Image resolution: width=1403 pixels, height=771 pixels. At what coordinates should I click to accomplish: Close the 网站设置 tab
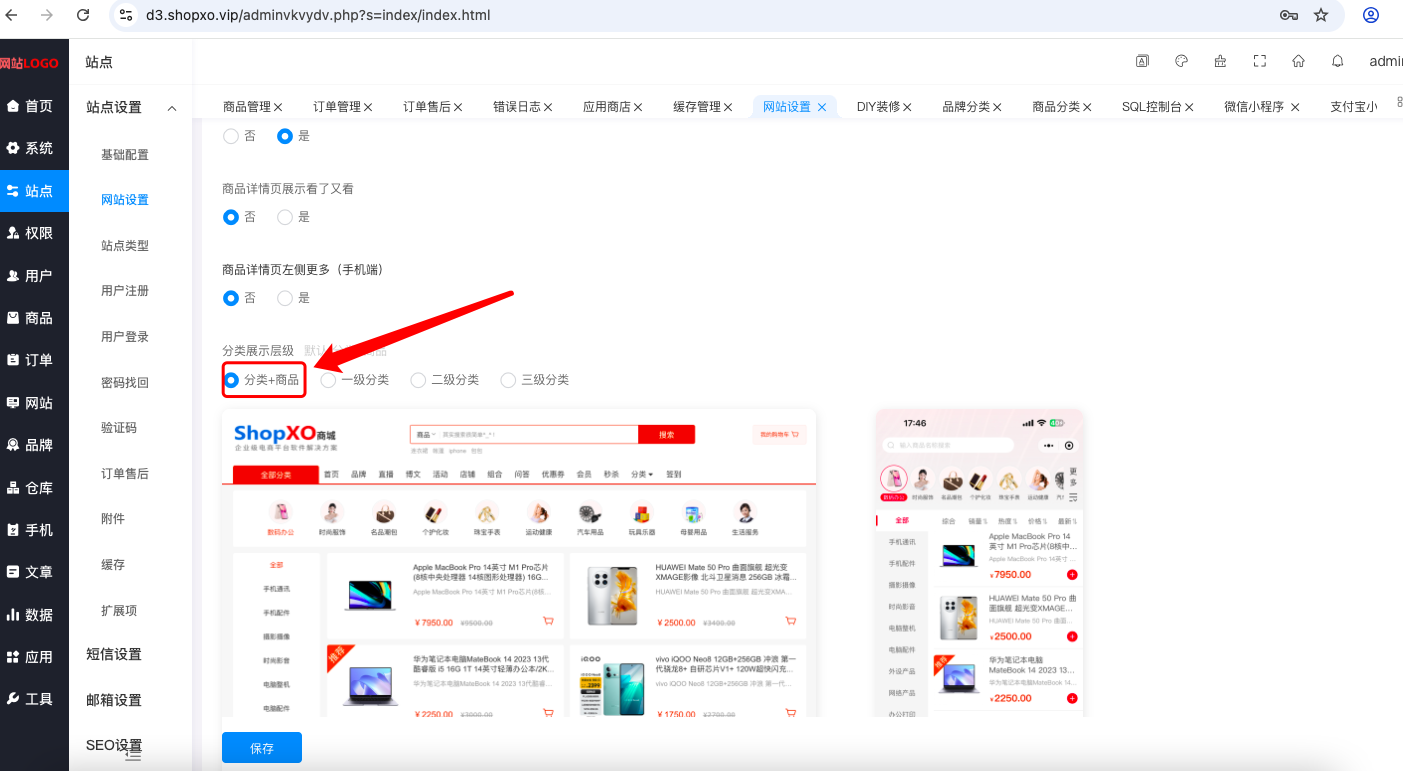point(822,107)
